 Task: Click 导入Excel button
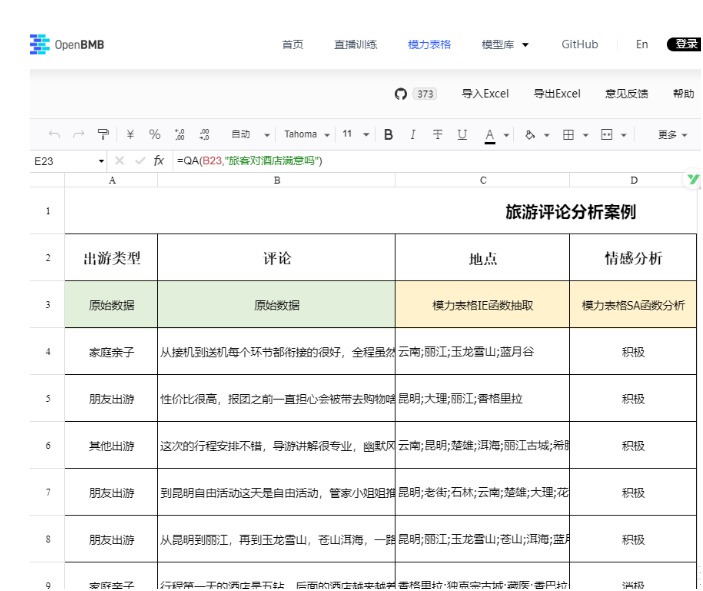[x=485, y=94]
